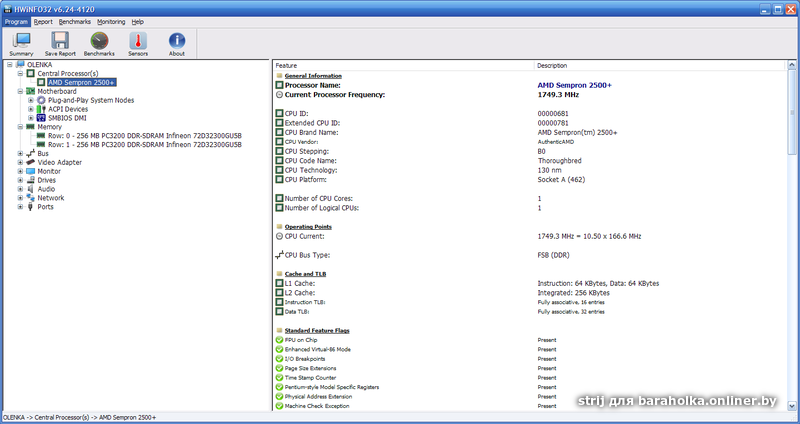This screenshot has width=800, height=424.
Task: Click the Motherboard icon in tree
Action: 31,91
